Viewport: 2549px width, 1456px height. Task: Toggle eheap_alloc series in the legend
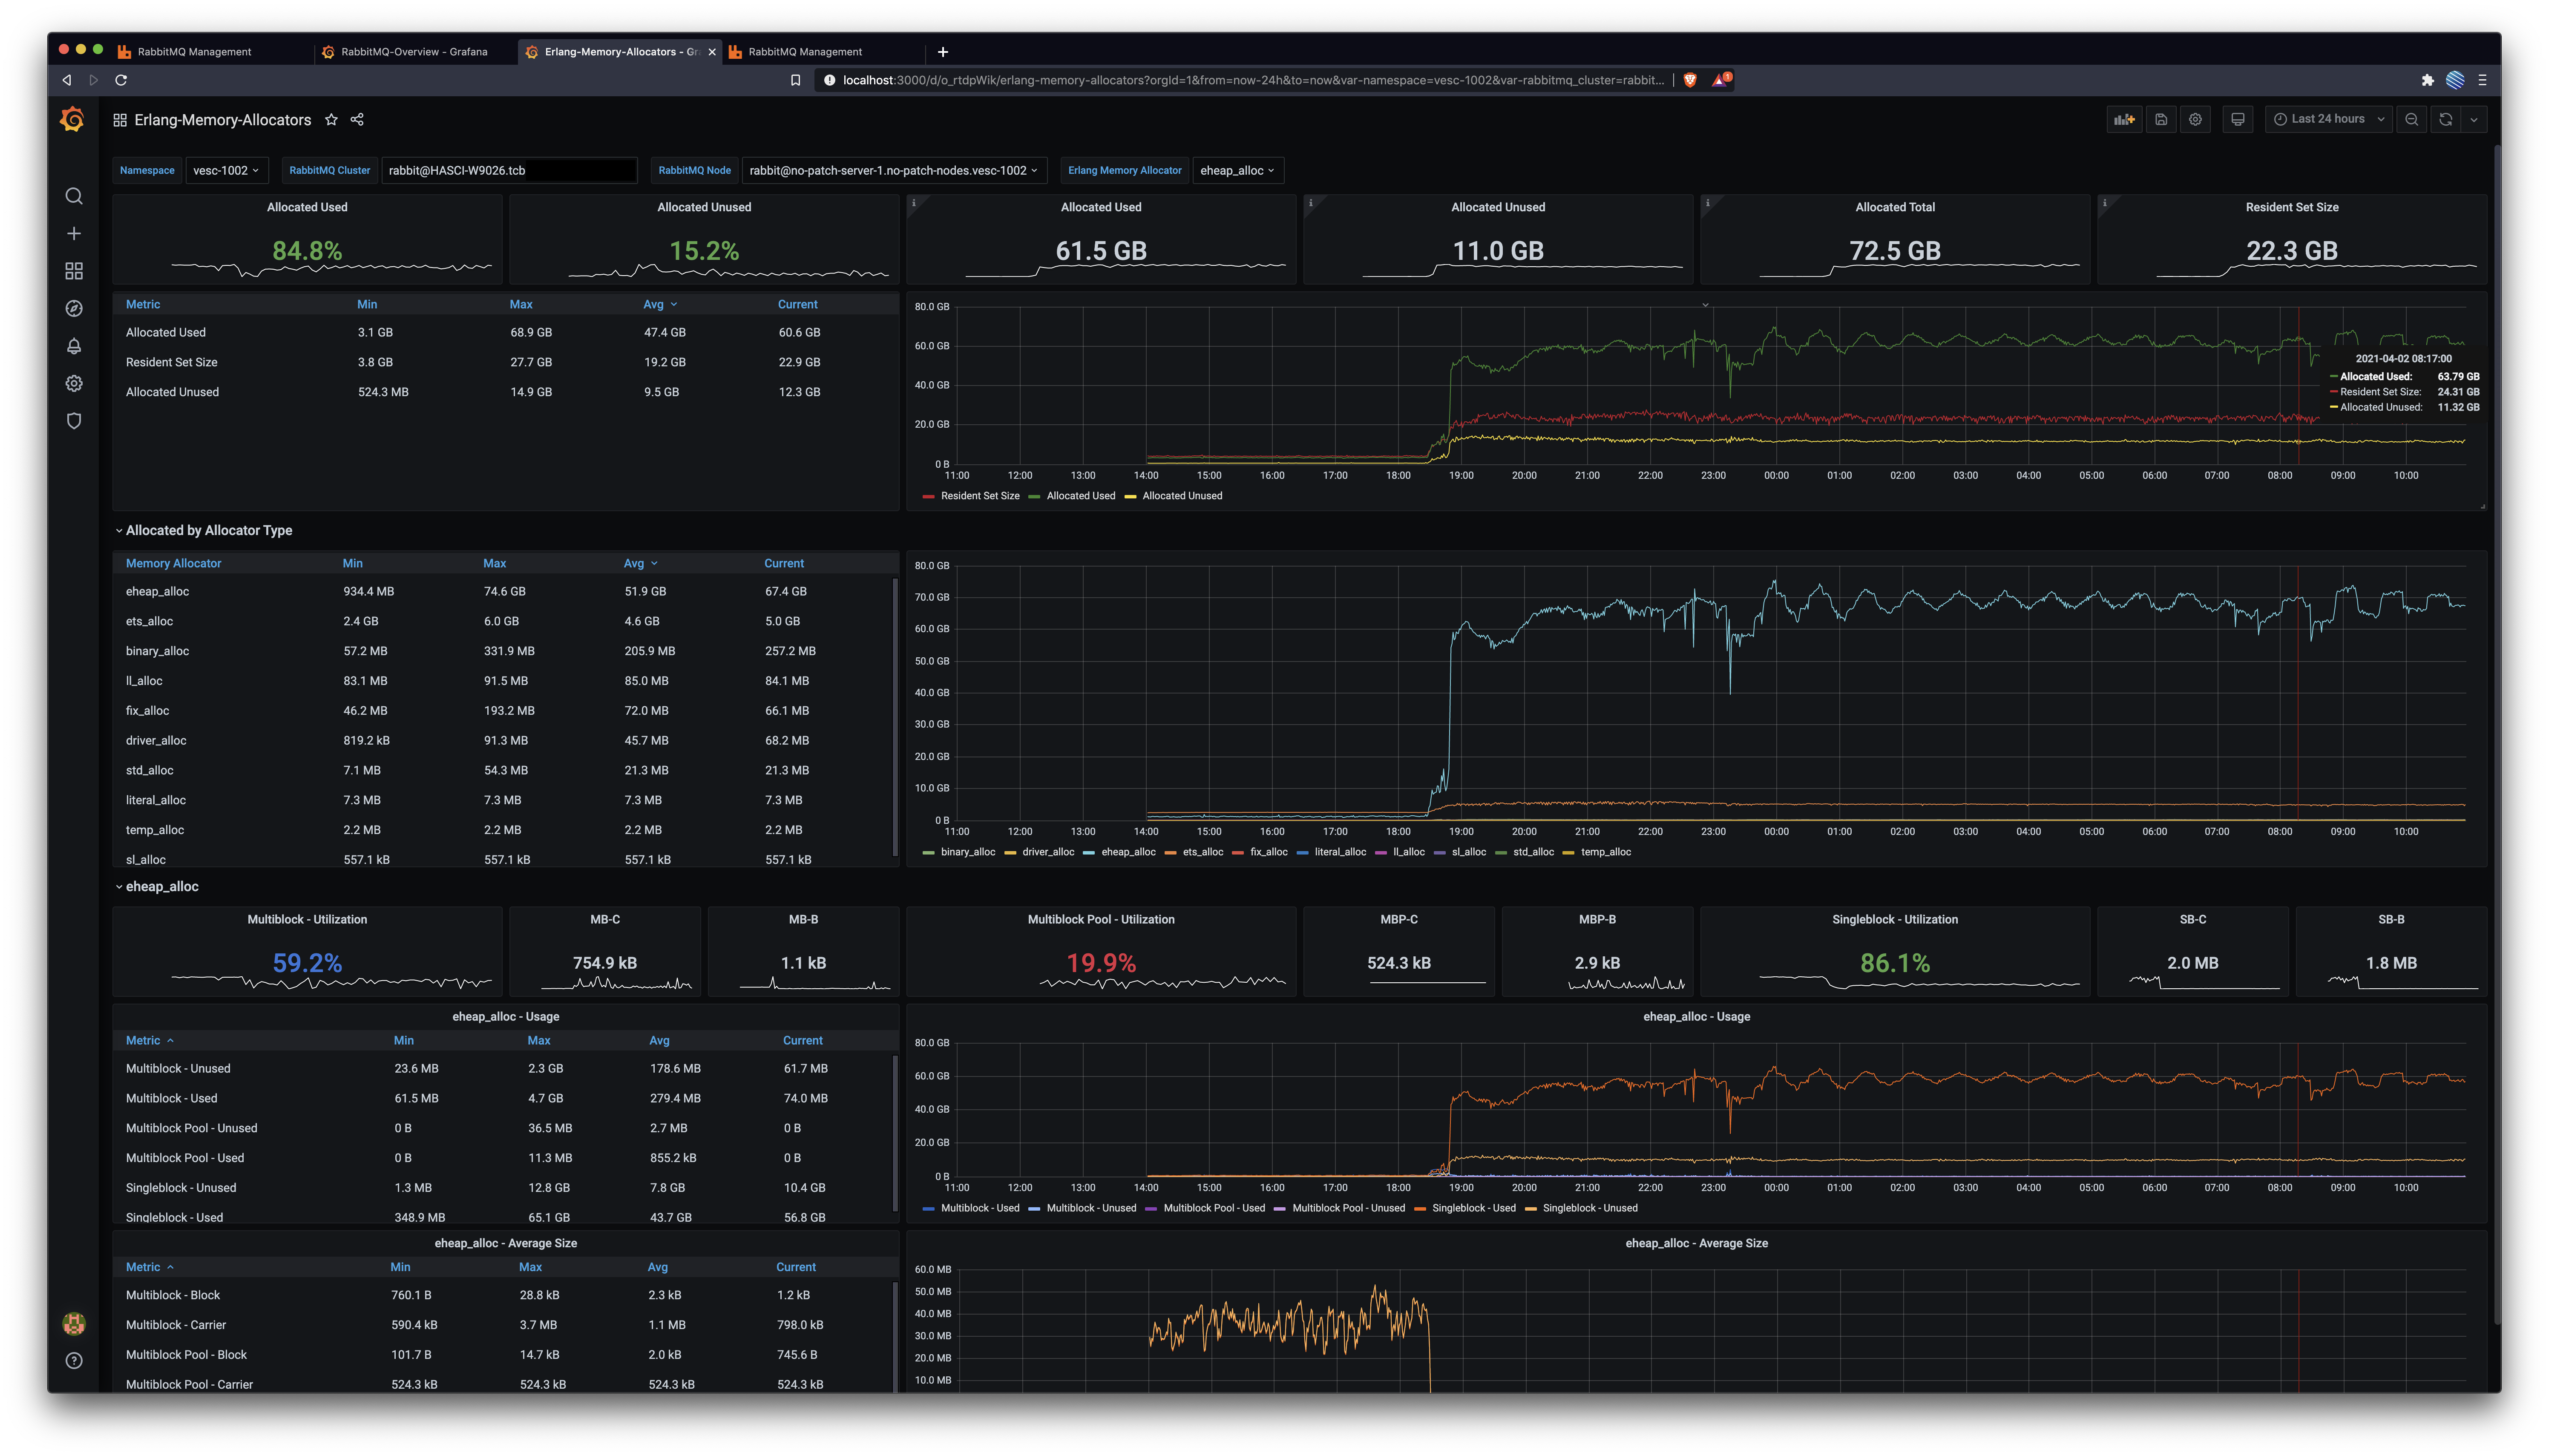tap(1127, 852)
